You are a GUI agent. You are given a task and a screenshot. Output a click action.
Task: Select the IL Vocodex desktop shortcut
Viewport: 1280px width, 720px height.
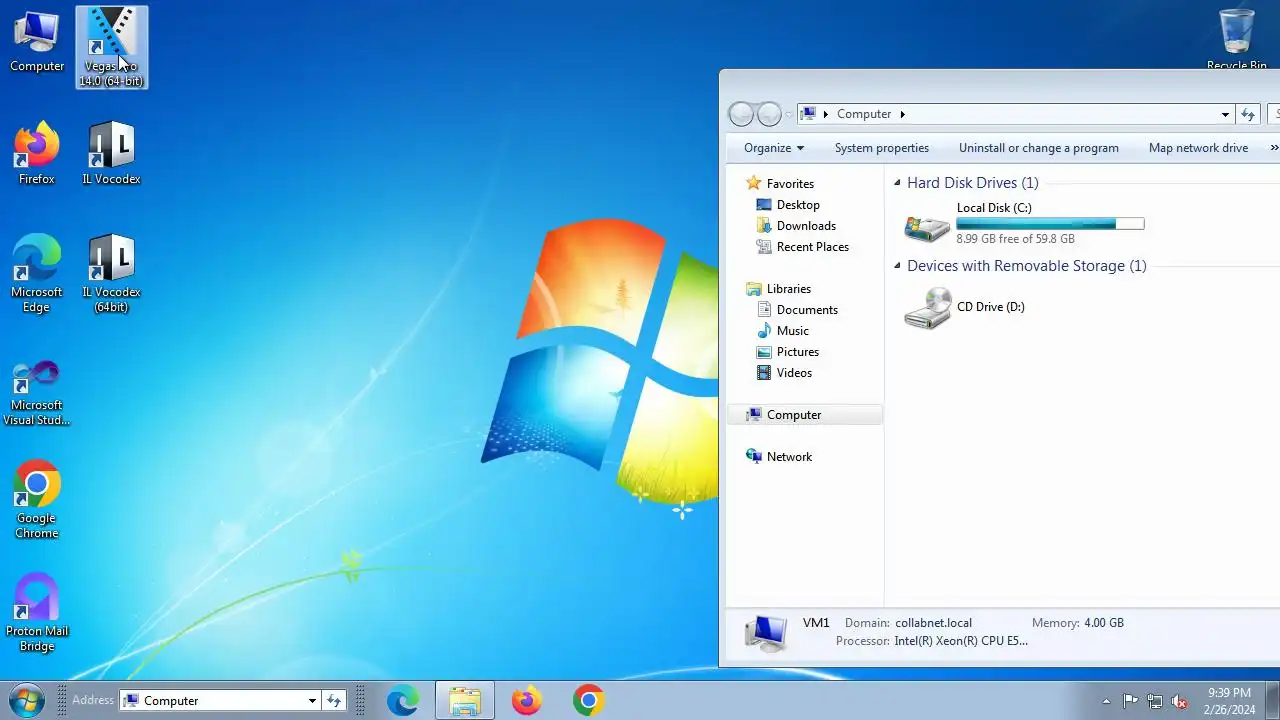pyautogui.click(x=111, y=154)
